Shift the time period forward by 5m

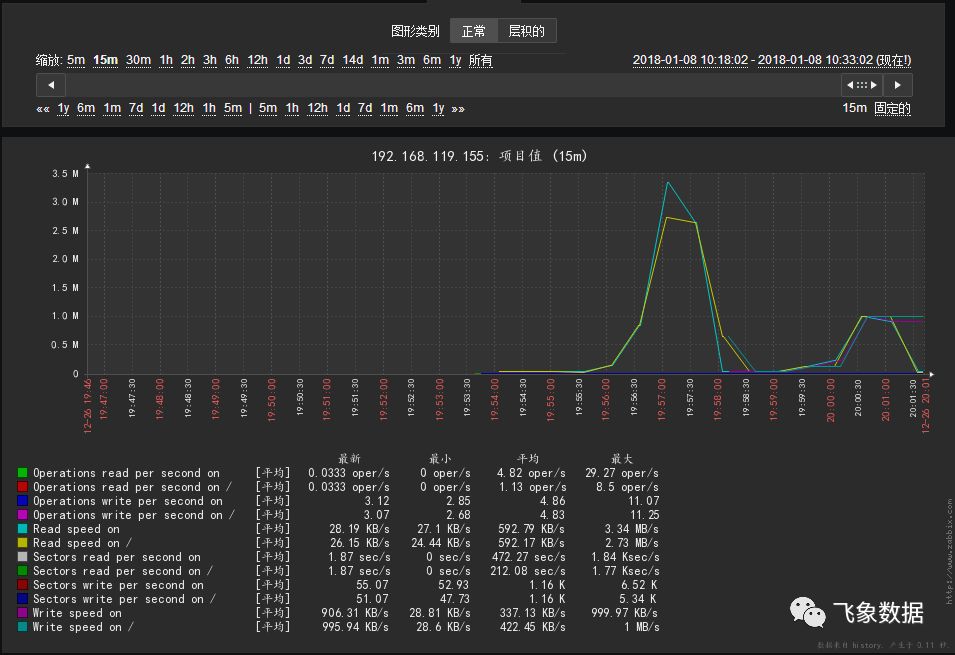tap(268, 108)
